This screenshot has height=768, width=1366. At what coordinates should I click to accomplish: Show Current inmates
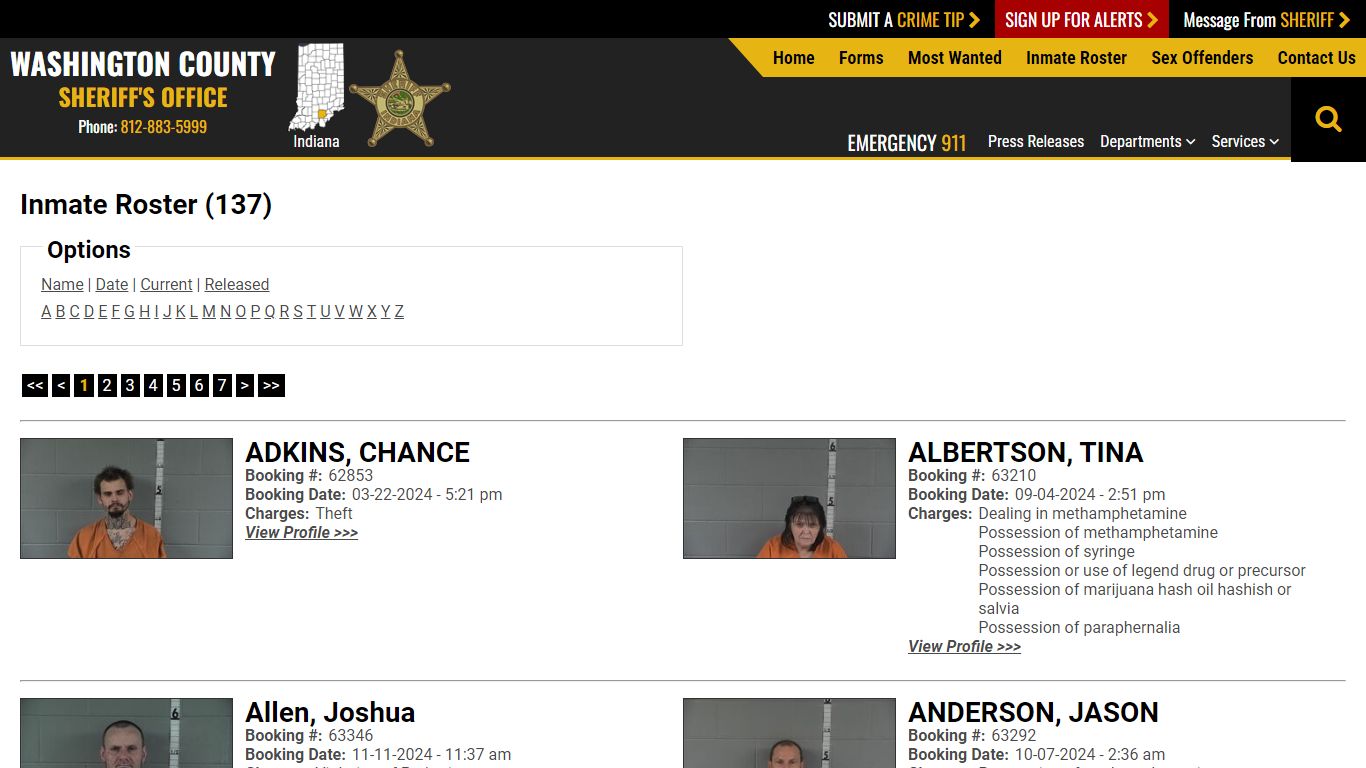pyautogui.click(x=166, y=284)
